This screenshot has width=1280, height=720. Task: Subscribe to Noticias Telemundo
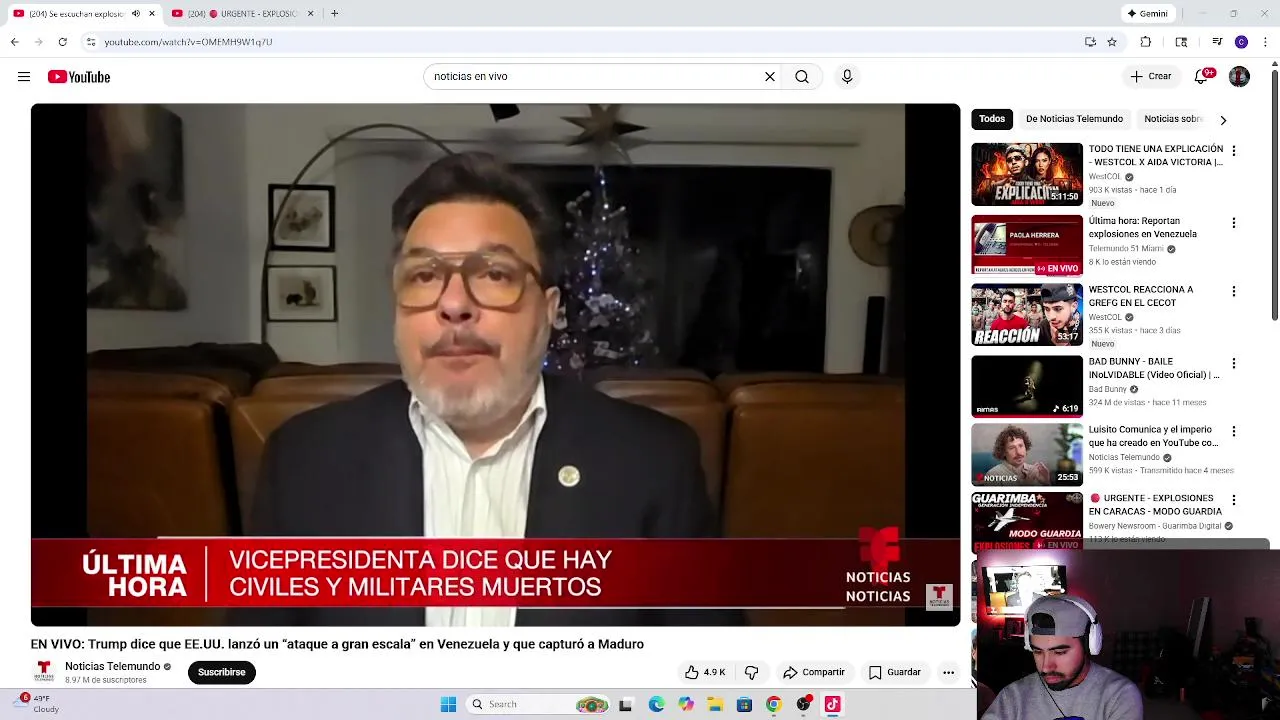coord(221,672)
